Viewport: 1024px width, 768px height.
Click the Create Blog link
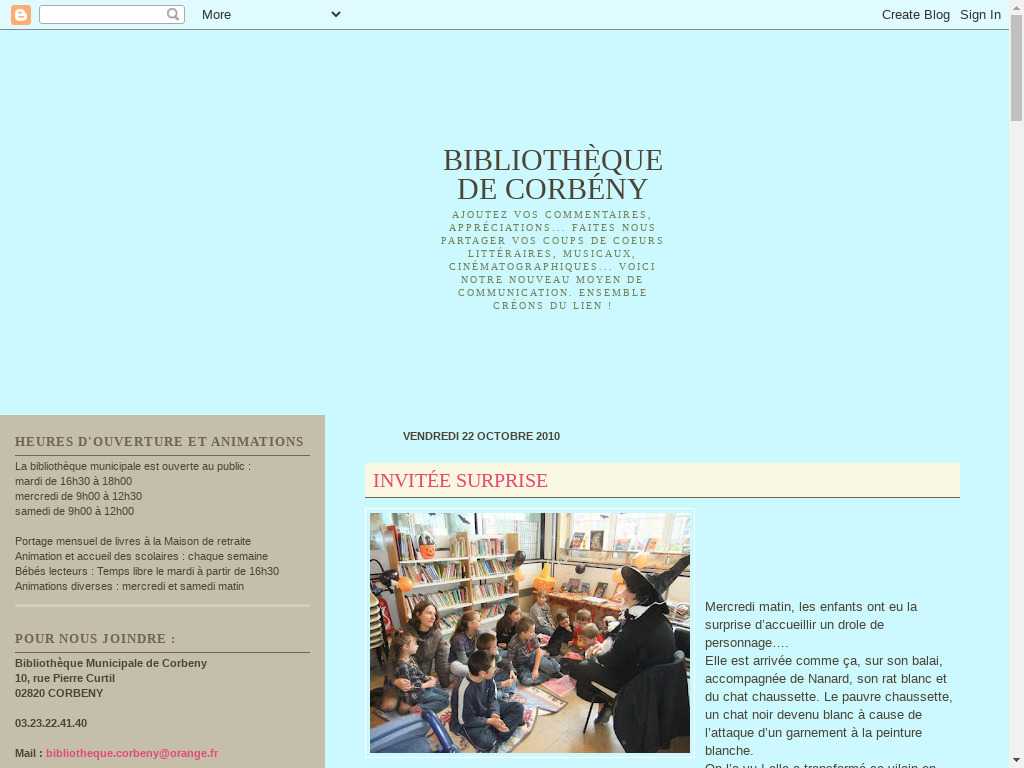pos(915,14)
